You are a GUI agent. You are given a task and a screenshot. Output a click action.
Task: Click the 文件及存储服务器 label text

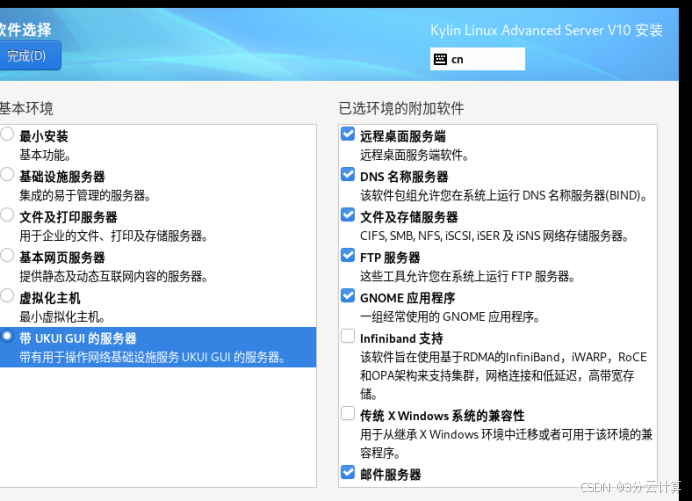(x=409, y=217)
